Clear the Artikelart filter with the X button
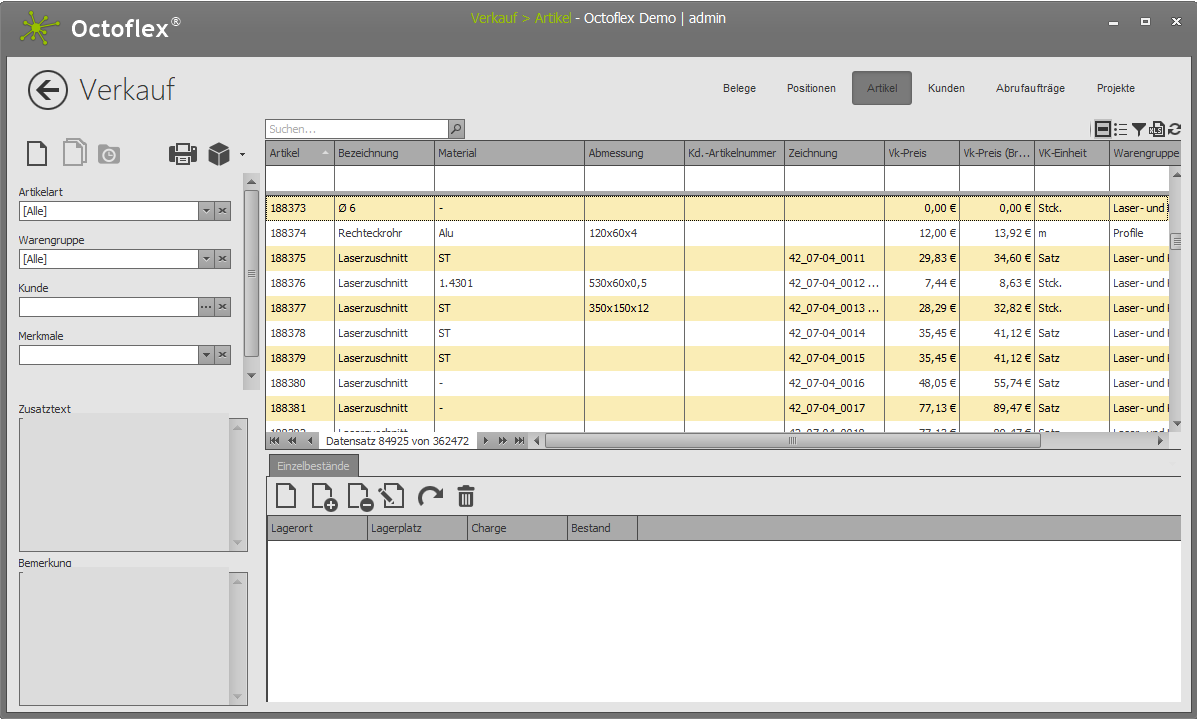 [223, 211]
